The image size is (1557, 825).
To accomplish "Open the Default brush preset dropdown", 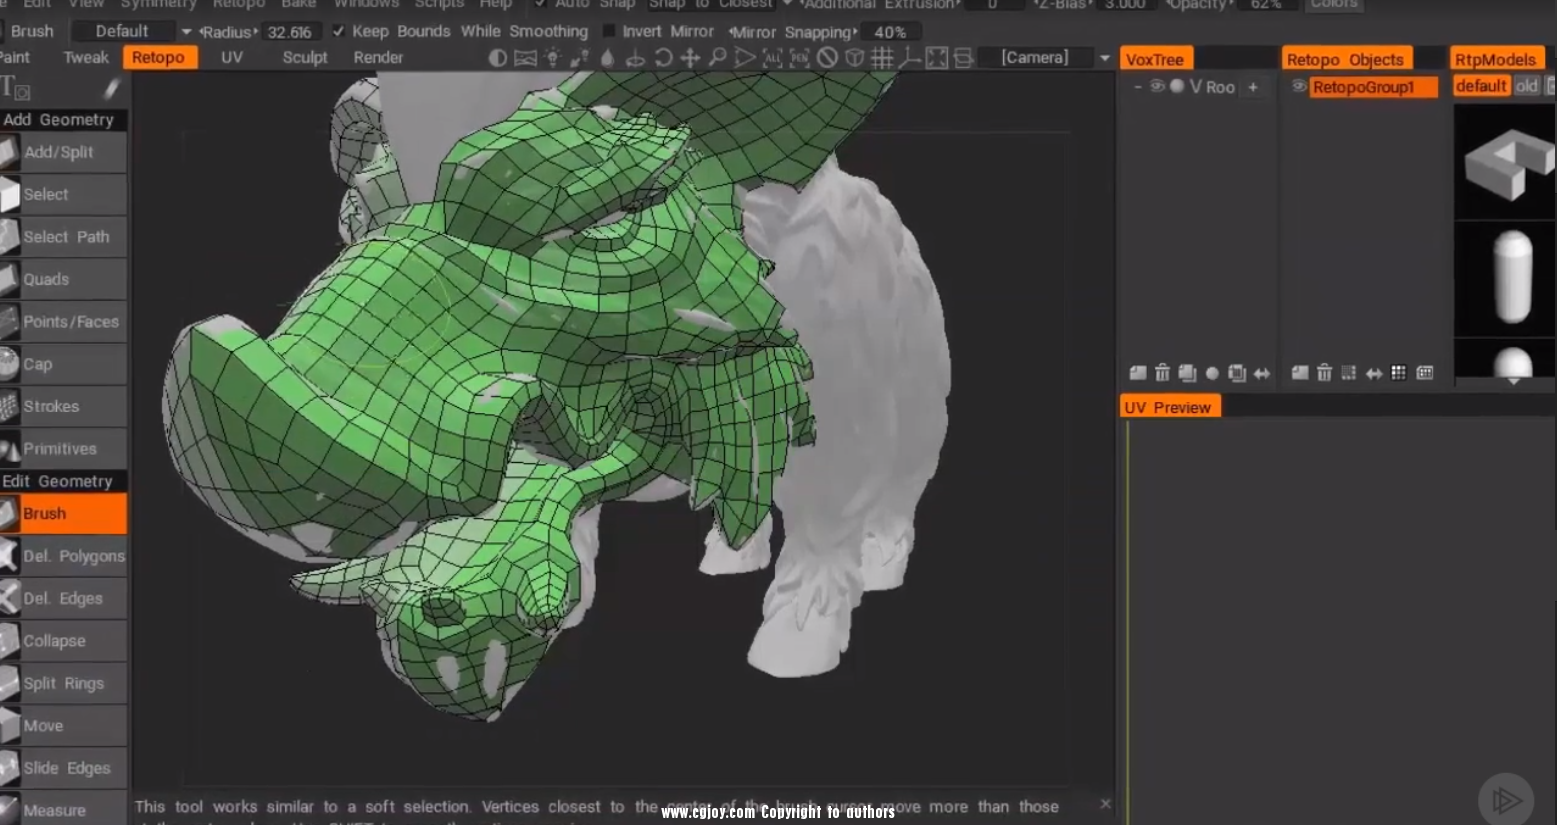I will coord(133,31).
